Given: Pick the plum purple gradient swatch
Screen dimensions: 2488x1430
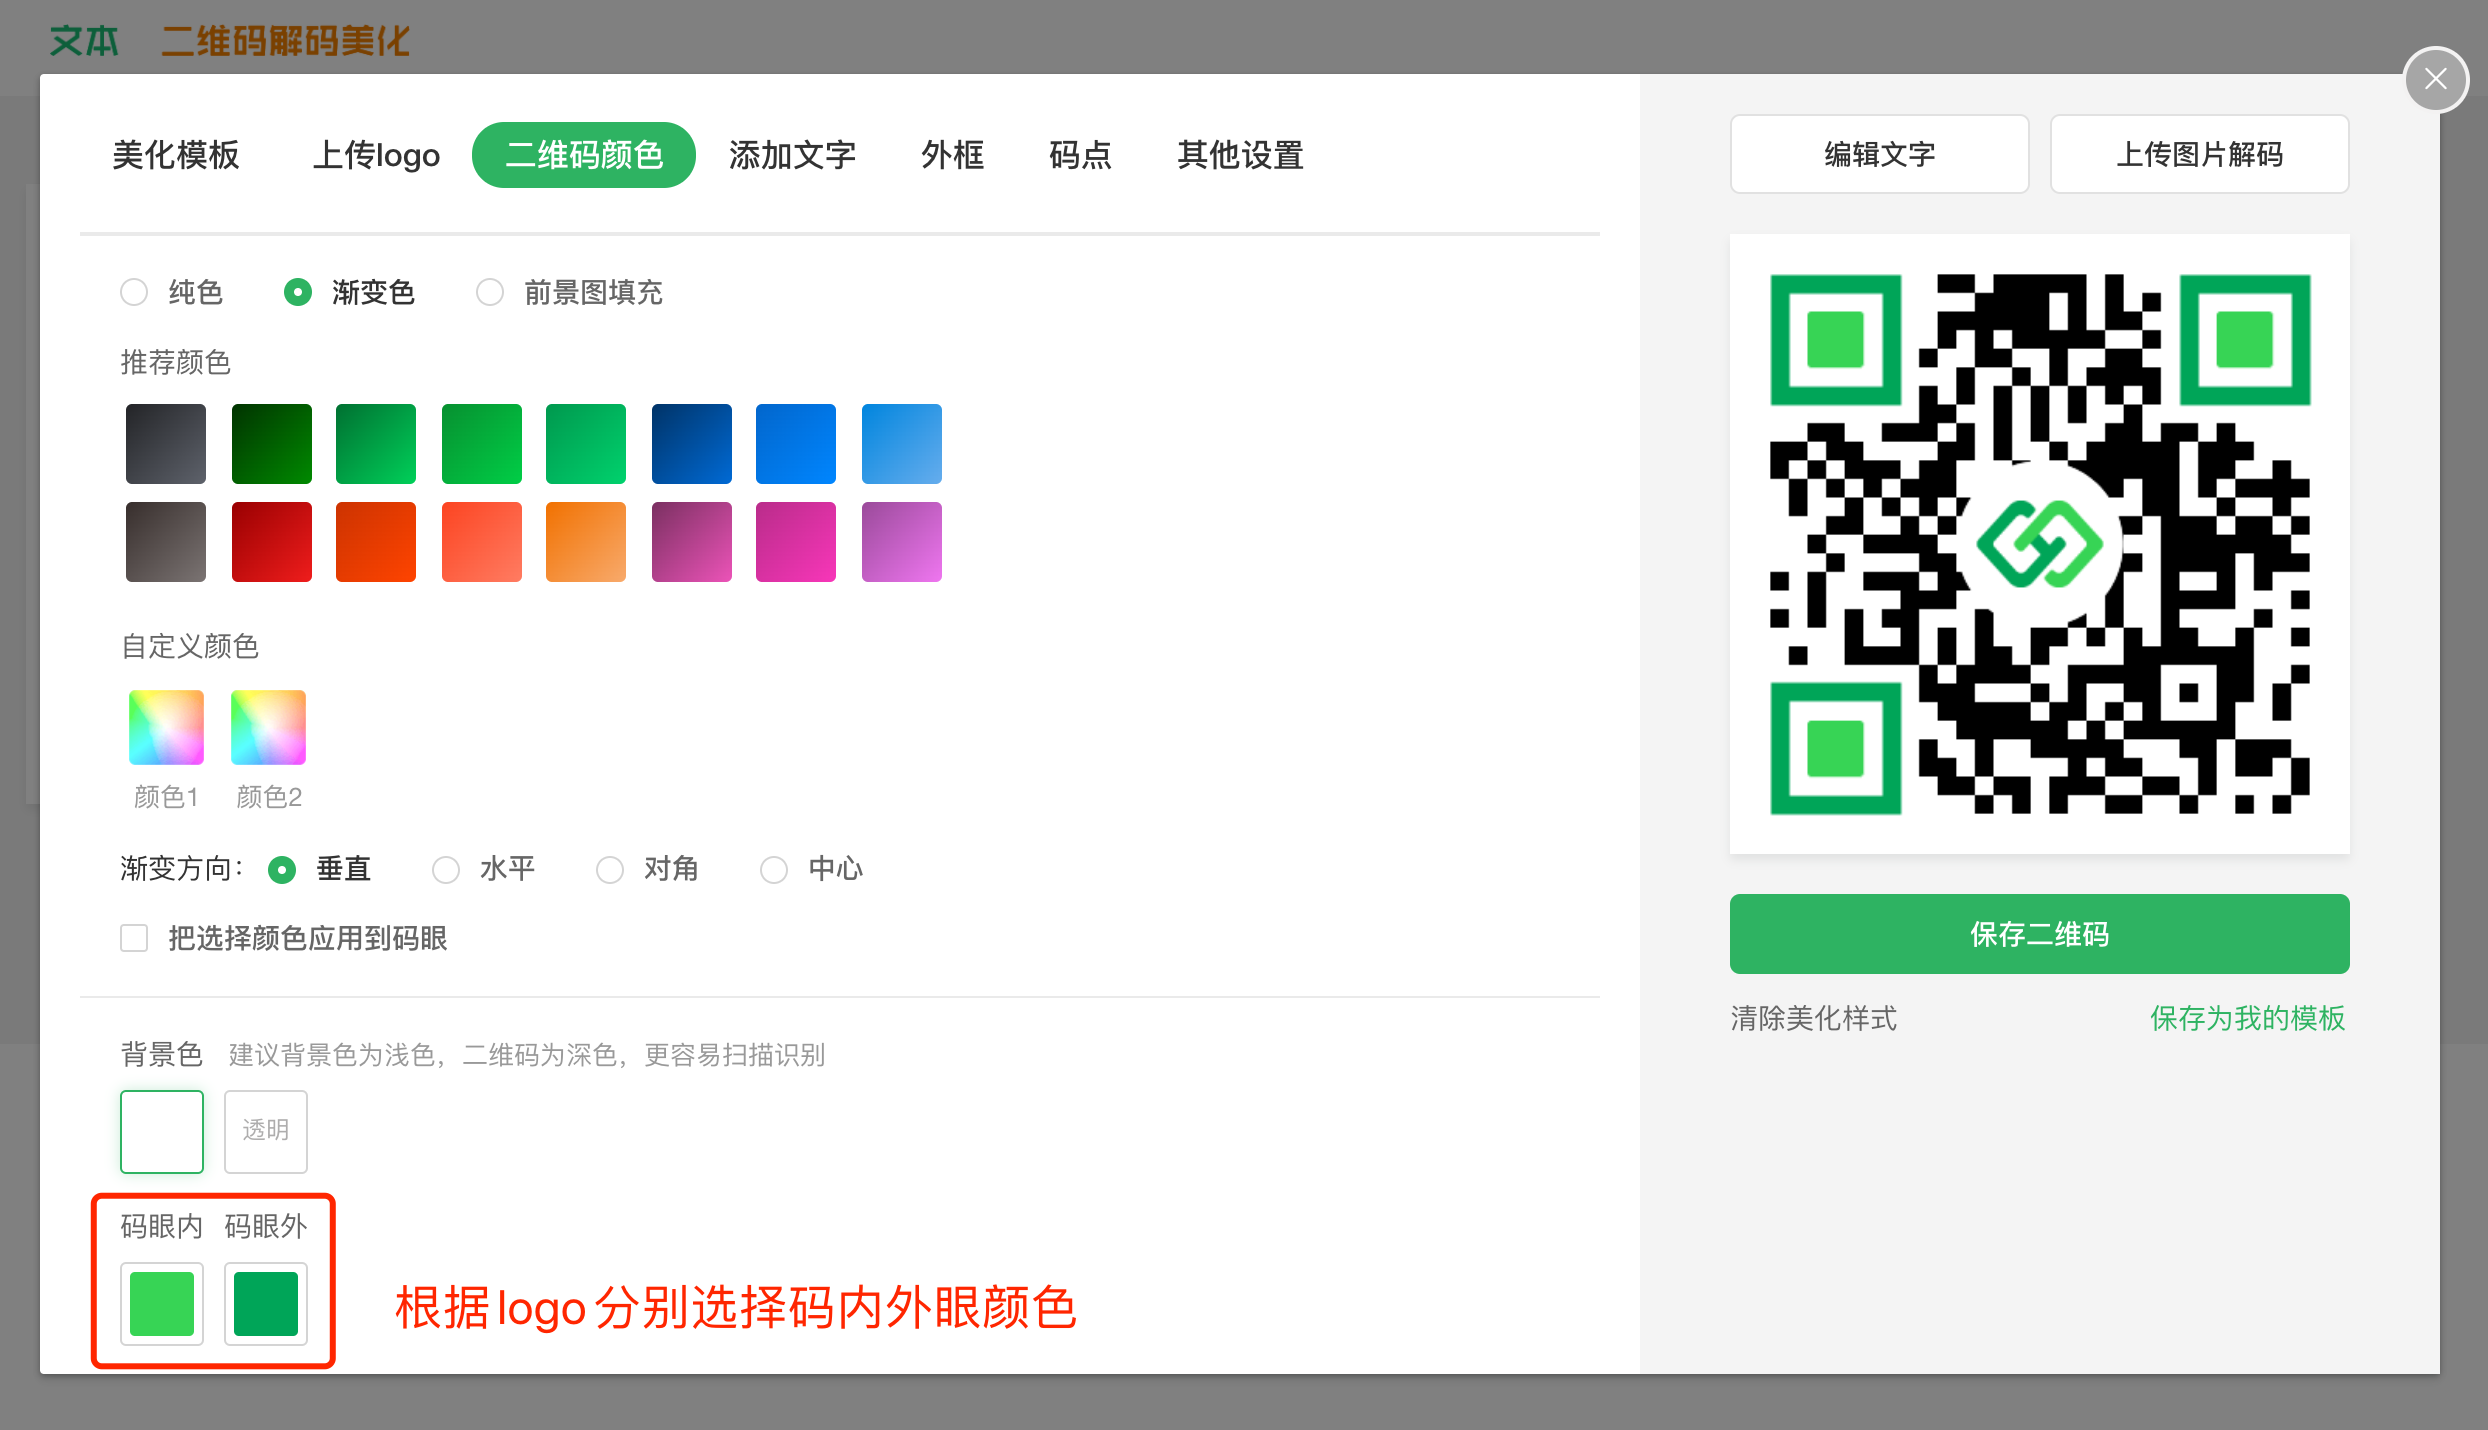Looking at the screenshot, I should point(692,542).
